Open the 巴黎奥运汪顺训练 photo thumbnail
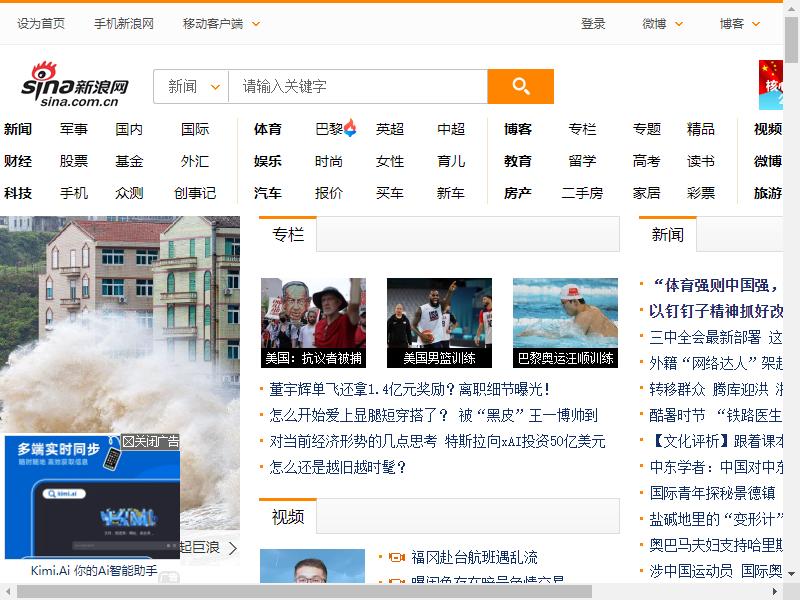Image resolution: width=800 pixels, height=600 pixels. coord(565,322)
